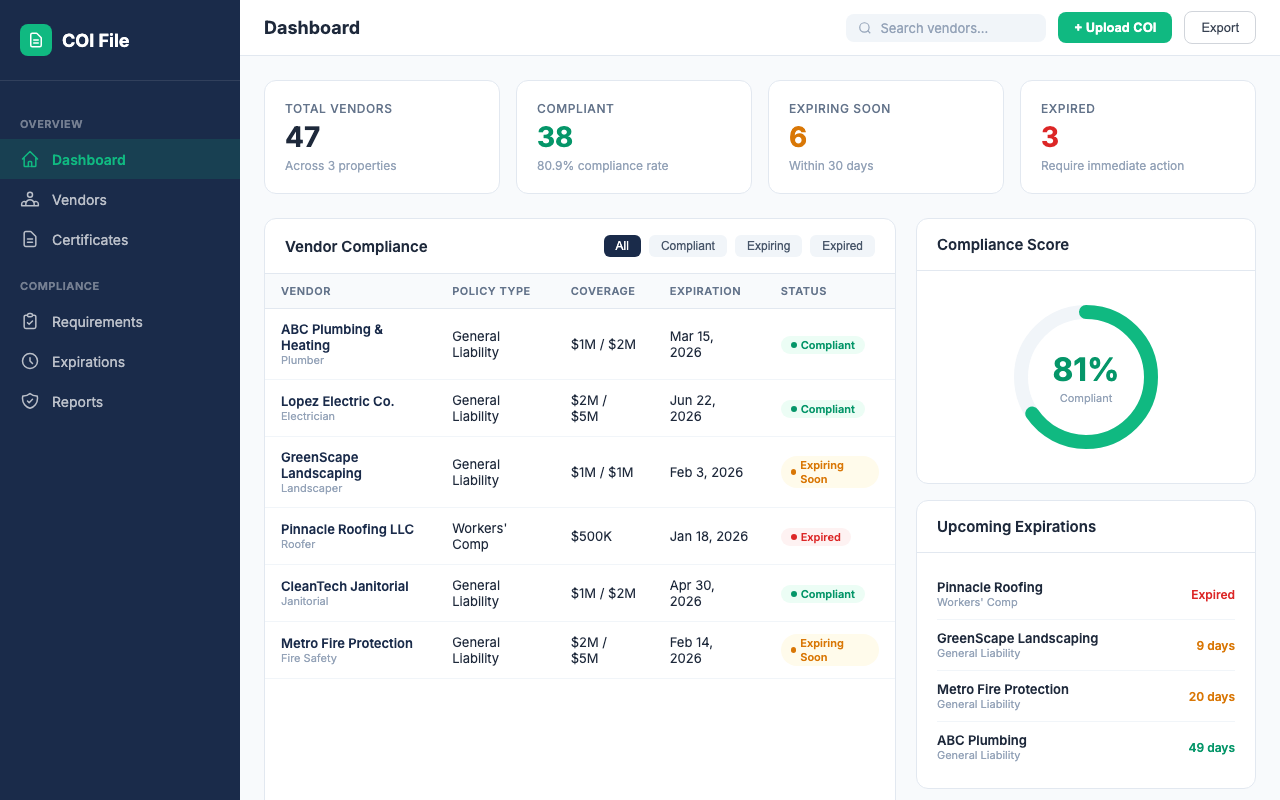The width and height of the screenshot is (1280, 800).
Task: Click the Mar 15, 2026 expiration date
Action: point(692,344)
